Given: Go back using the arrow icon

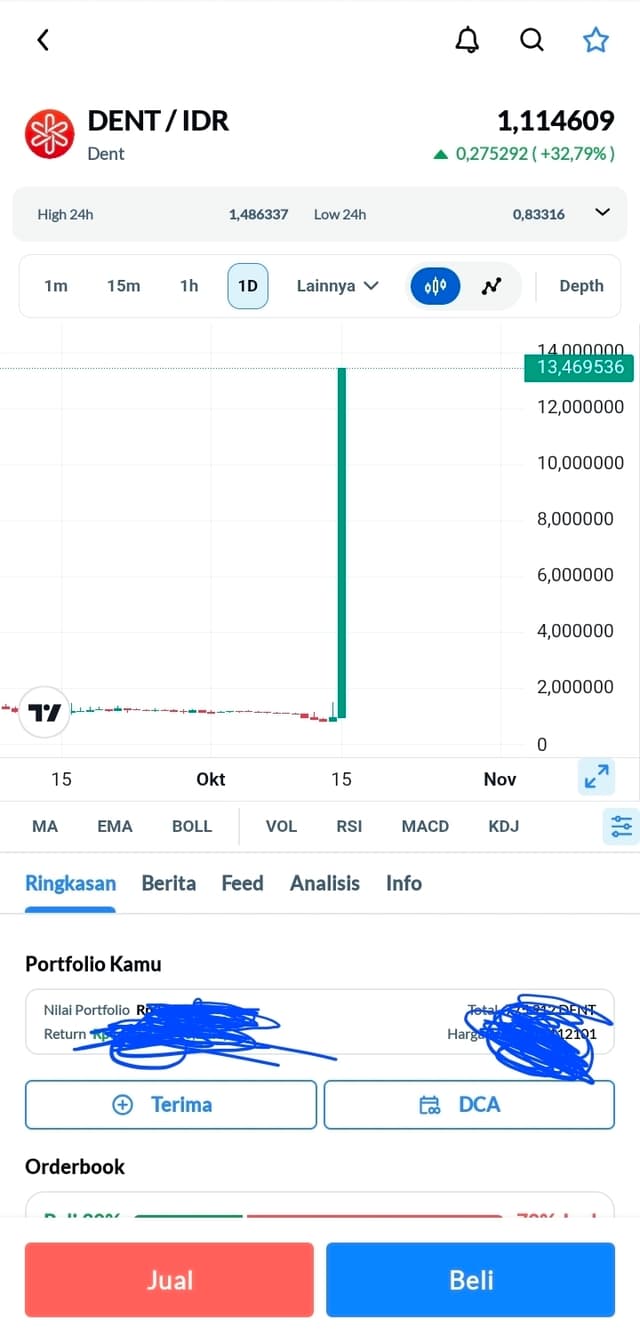Looking at the screenshot, I should pyautogui.click(x=42, y=40).
